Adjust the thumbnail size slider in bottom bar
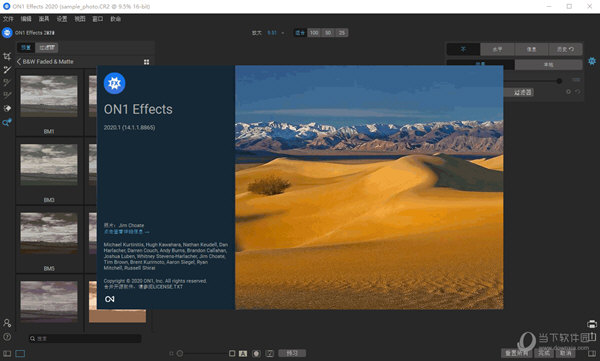This screenshot has width=600, height=361. pos(180,353)
